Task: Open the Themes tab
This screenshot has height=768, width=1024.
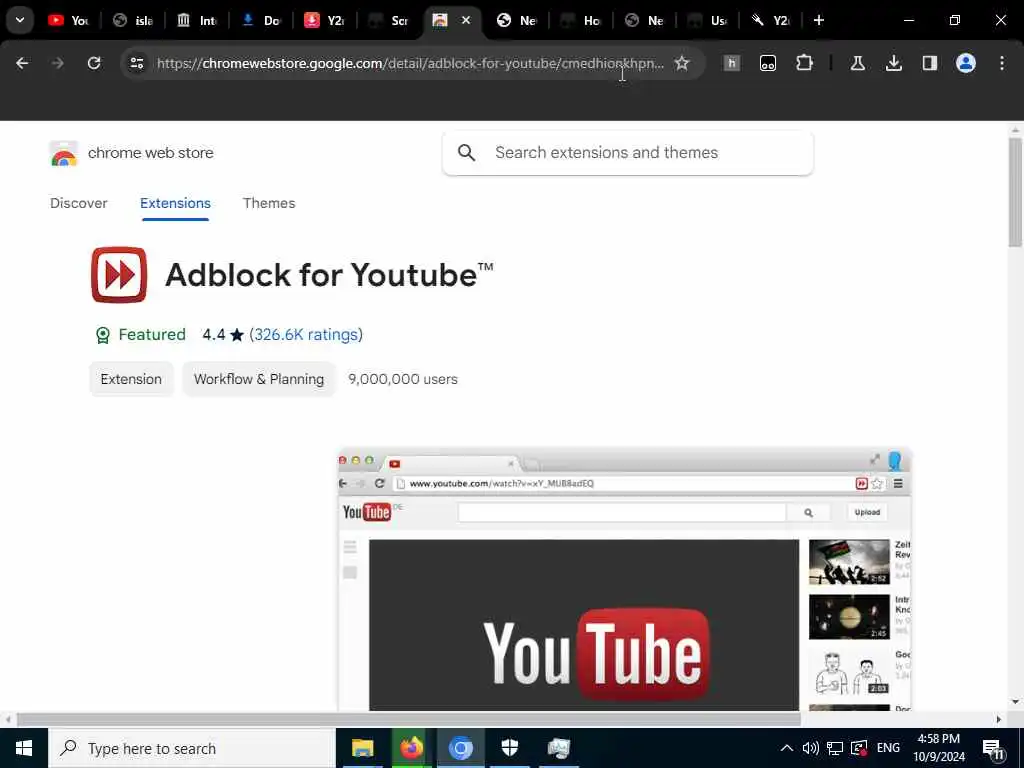Action: point(269,203)
